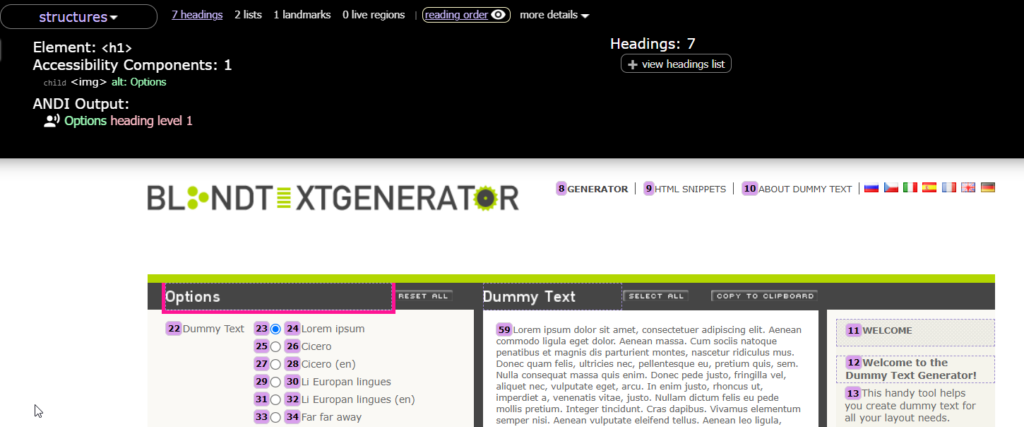The image size is (1024, 427).
Task: Pick the French flag icon
Action: pyautogui.click(x=949, y=188)
